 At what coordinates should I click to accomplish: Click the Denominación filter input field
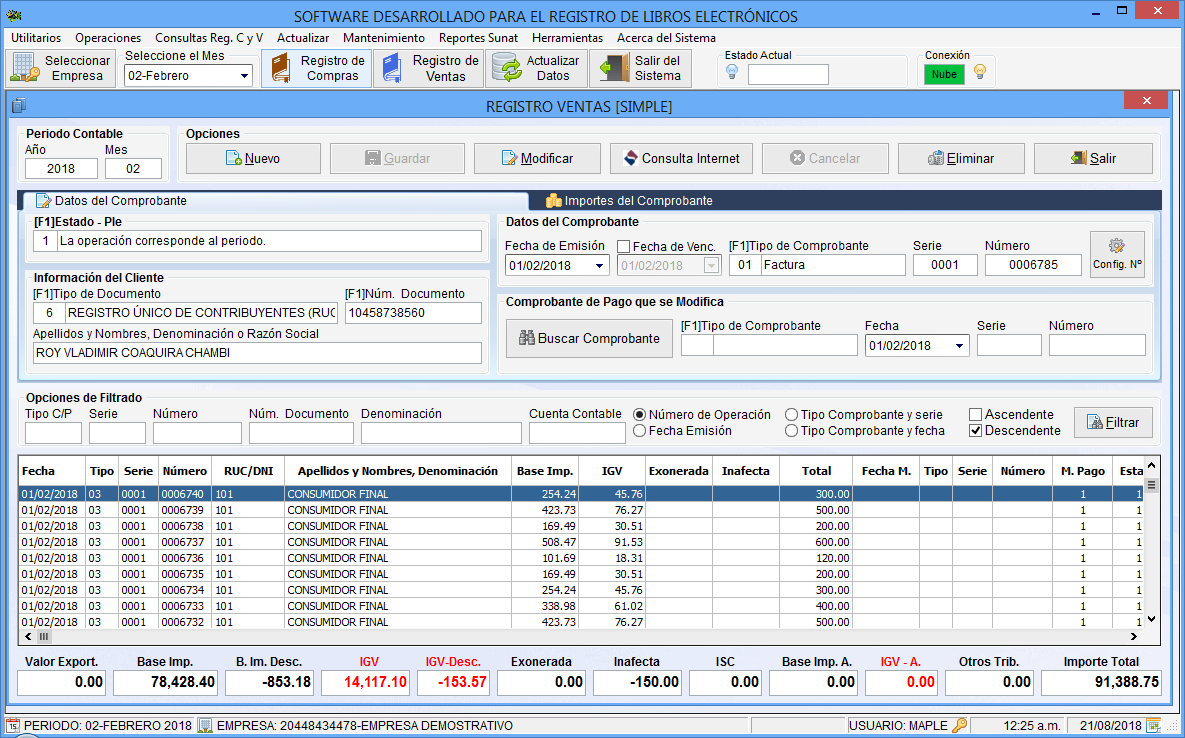click(x=441, y=433)
